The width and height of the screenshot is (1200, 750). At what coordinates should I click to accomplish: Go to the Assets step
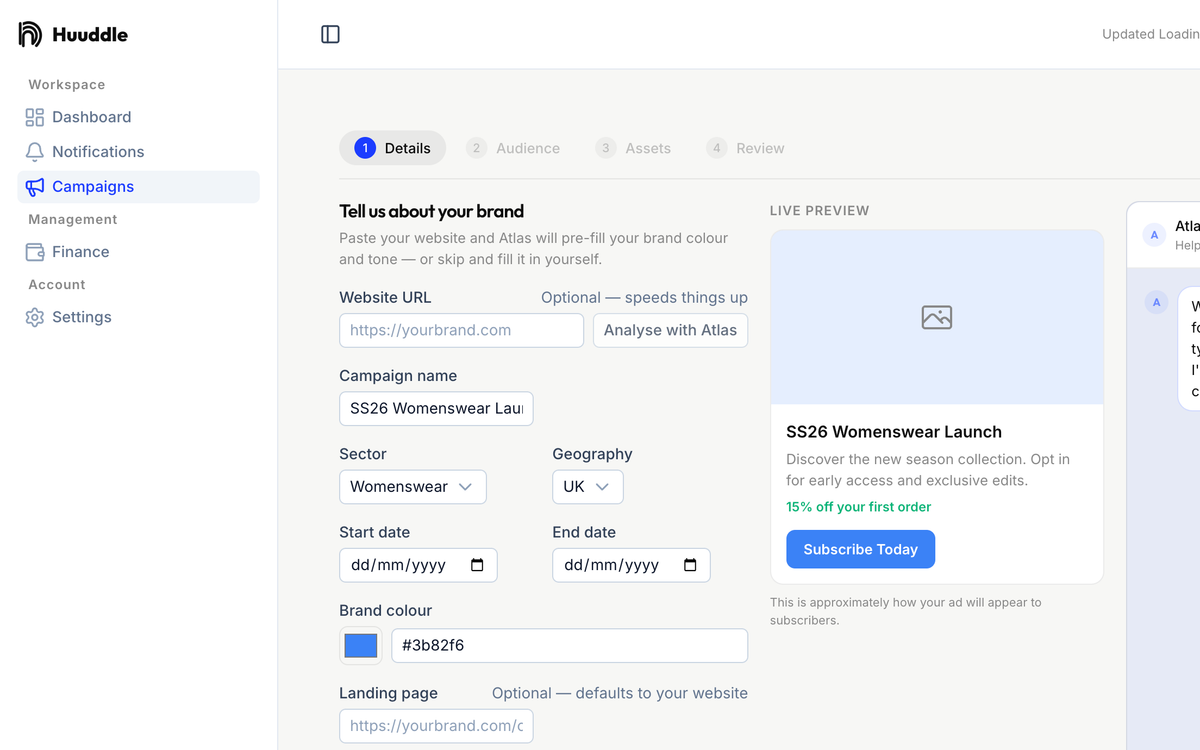coord(633,148)
